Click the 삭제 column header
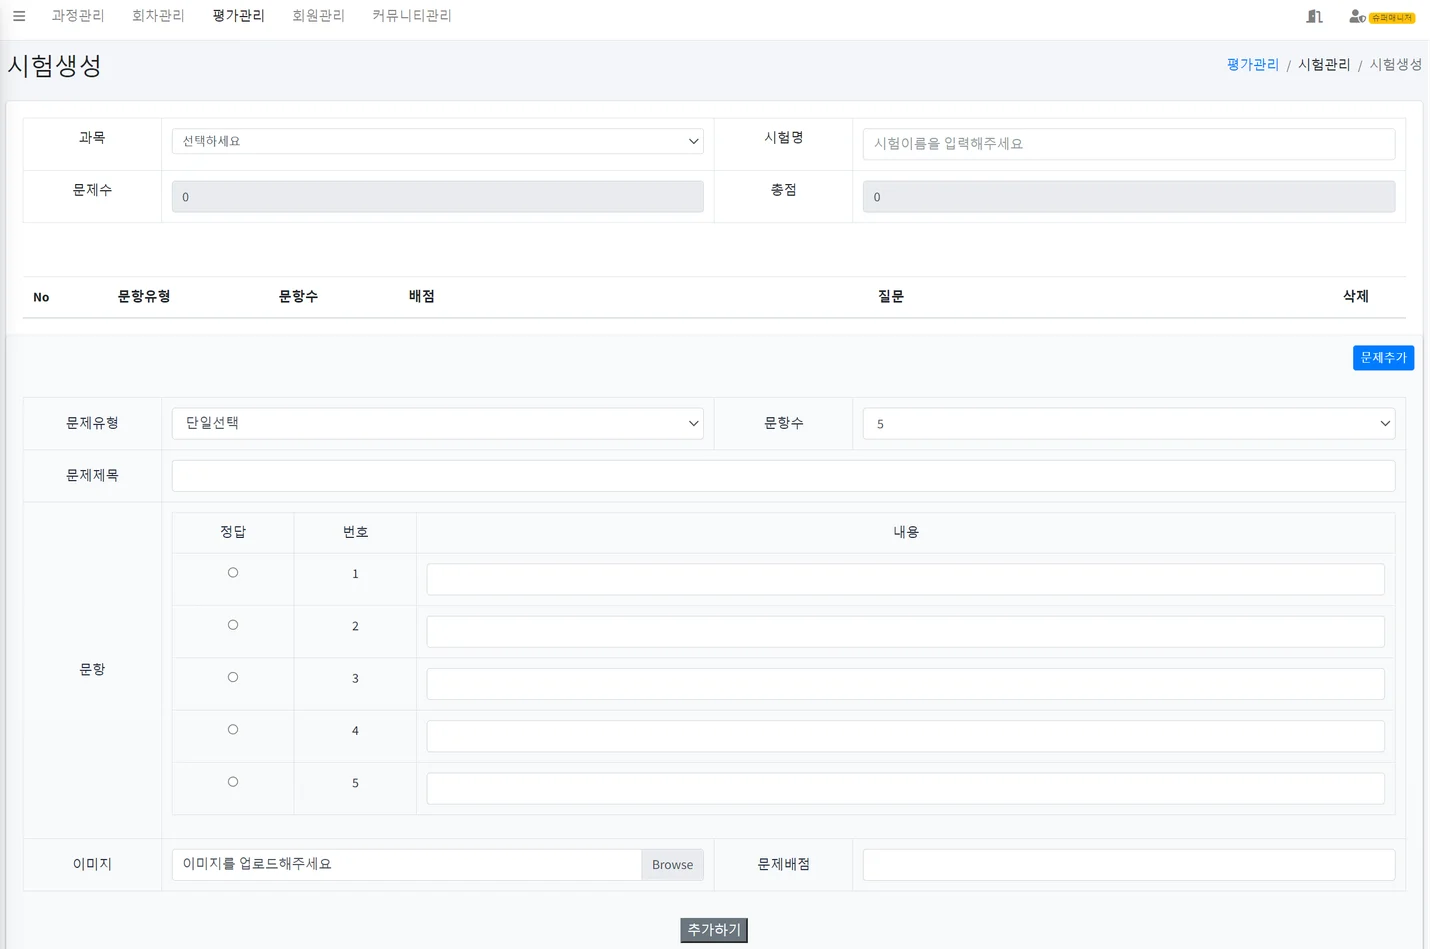Image resolution: width=1430 pixels, height=949 pixels. click(x=1355, y=297)
